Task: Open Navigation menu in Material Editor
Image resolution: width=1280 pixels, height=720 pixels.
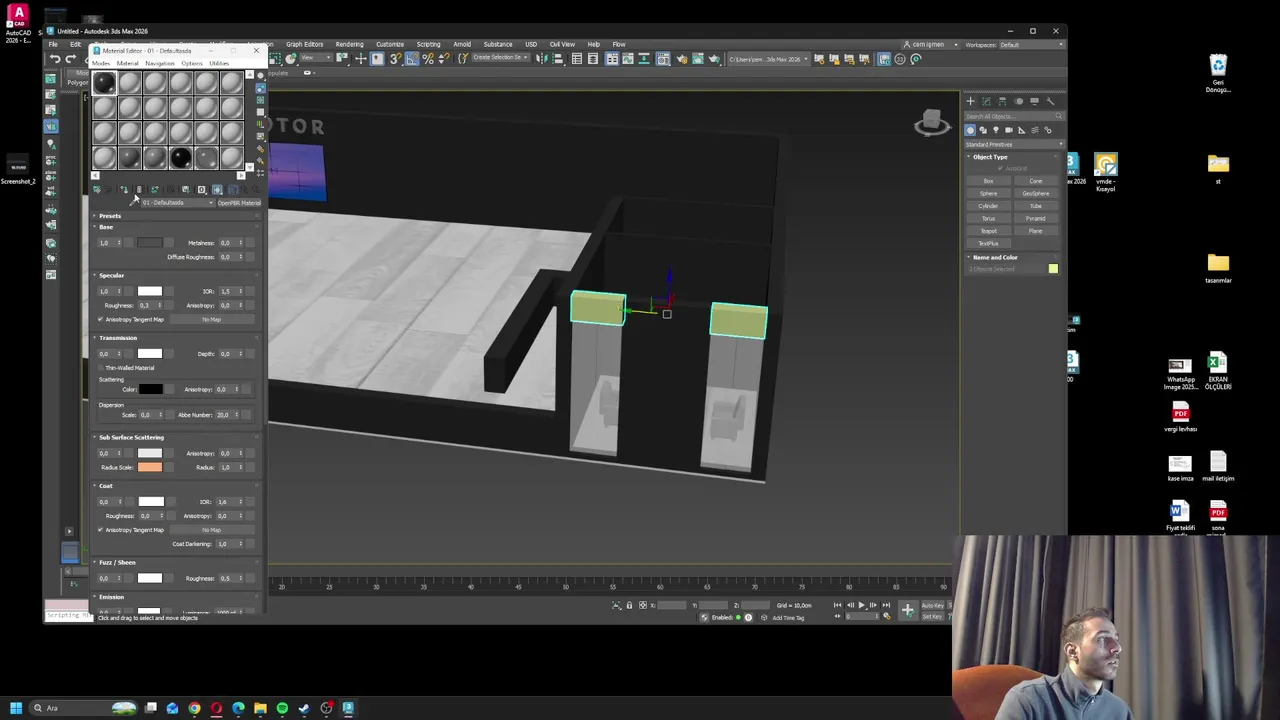Action: pos(160,64)
